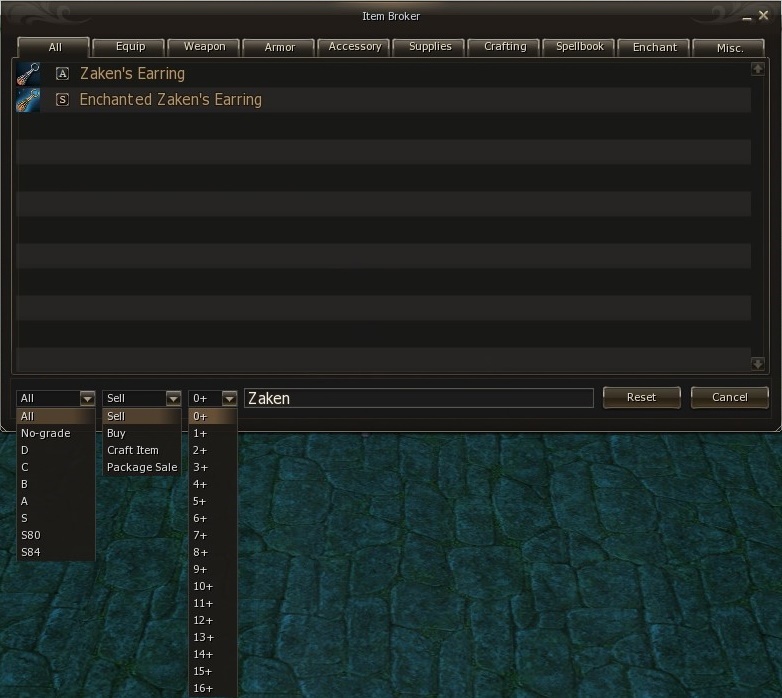
Task: Click the S-grade badge beside Enchanted Zaken's Earring
Action: click(x=62, y=100)
